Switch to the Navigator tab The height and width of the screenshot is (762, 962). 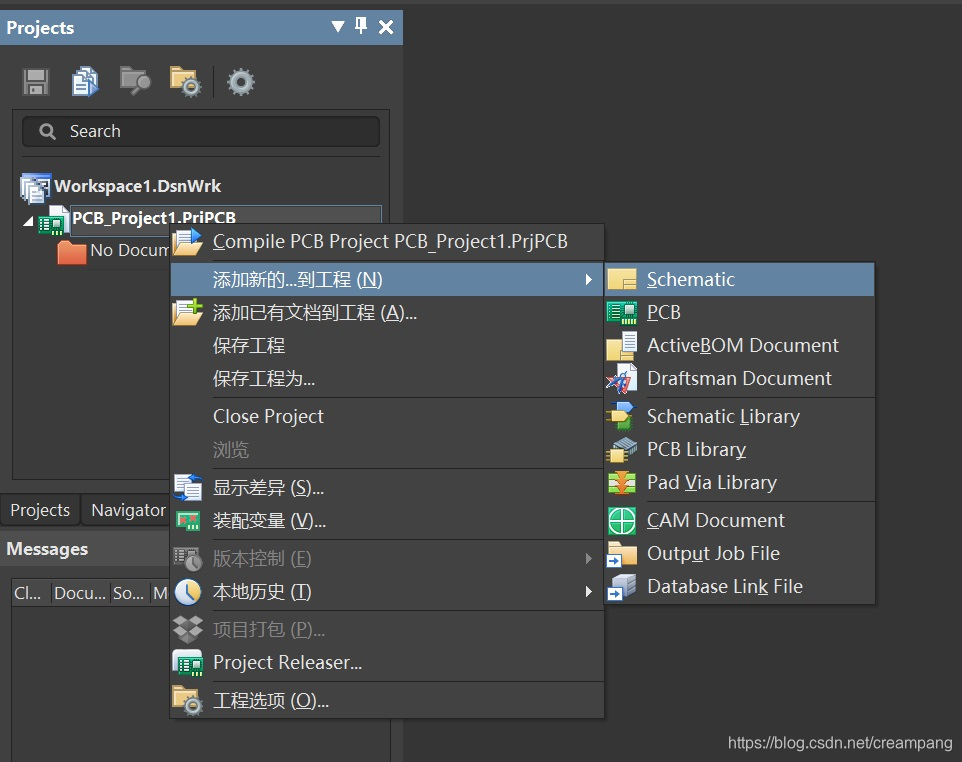(x=128, y=510)
